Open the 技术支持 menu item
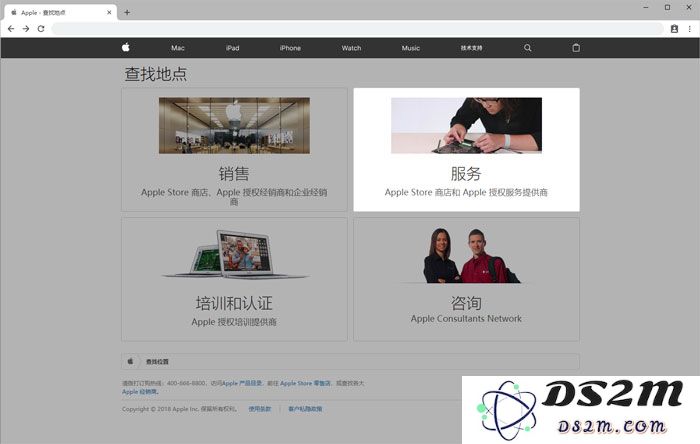 [471, 48]
